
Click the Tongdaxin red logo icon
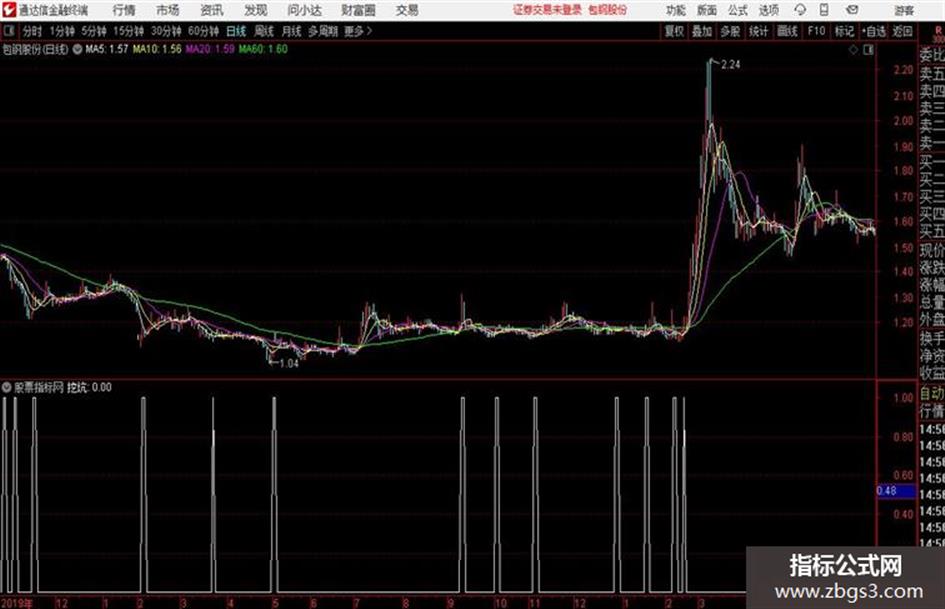click(x=8, y=10)
